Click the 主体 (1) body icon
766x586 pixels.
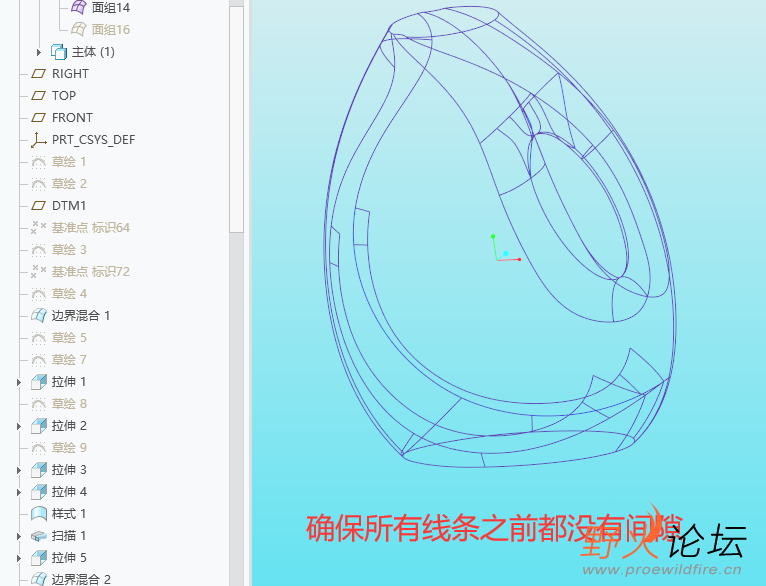click(x=59, y=52)
